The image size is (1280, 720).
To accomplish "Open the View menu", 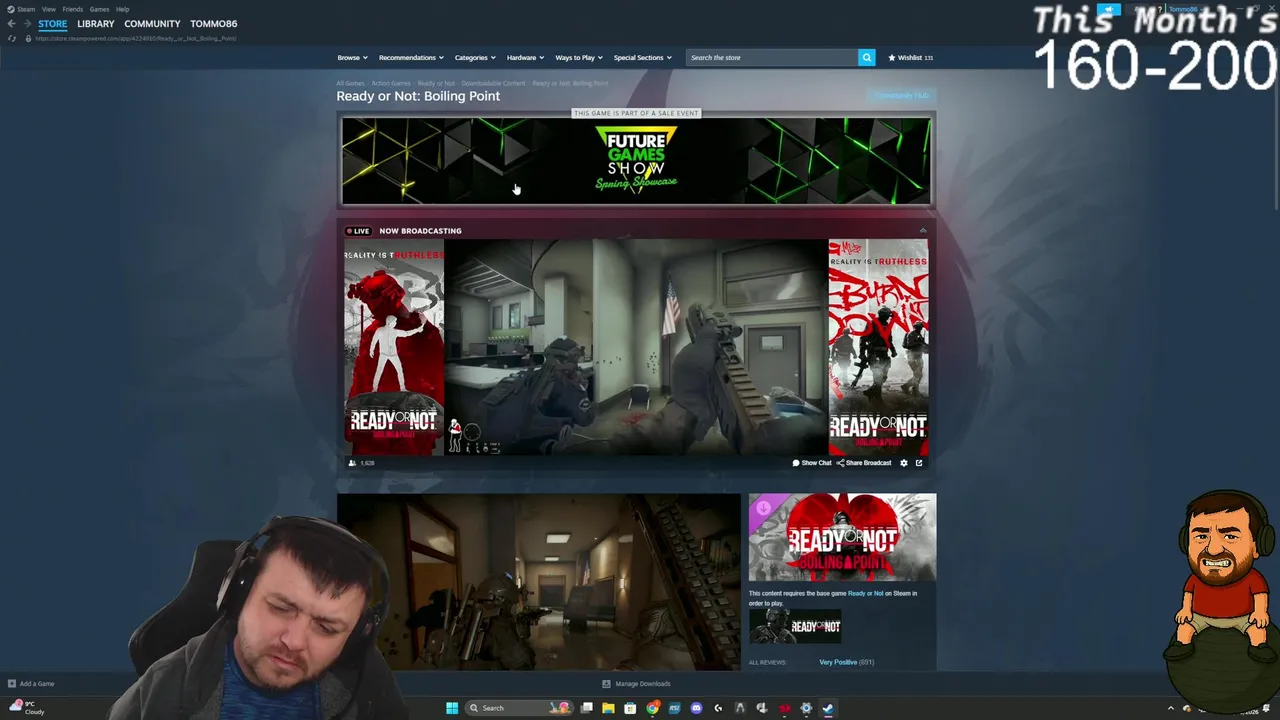I will (x=48, y=9).
